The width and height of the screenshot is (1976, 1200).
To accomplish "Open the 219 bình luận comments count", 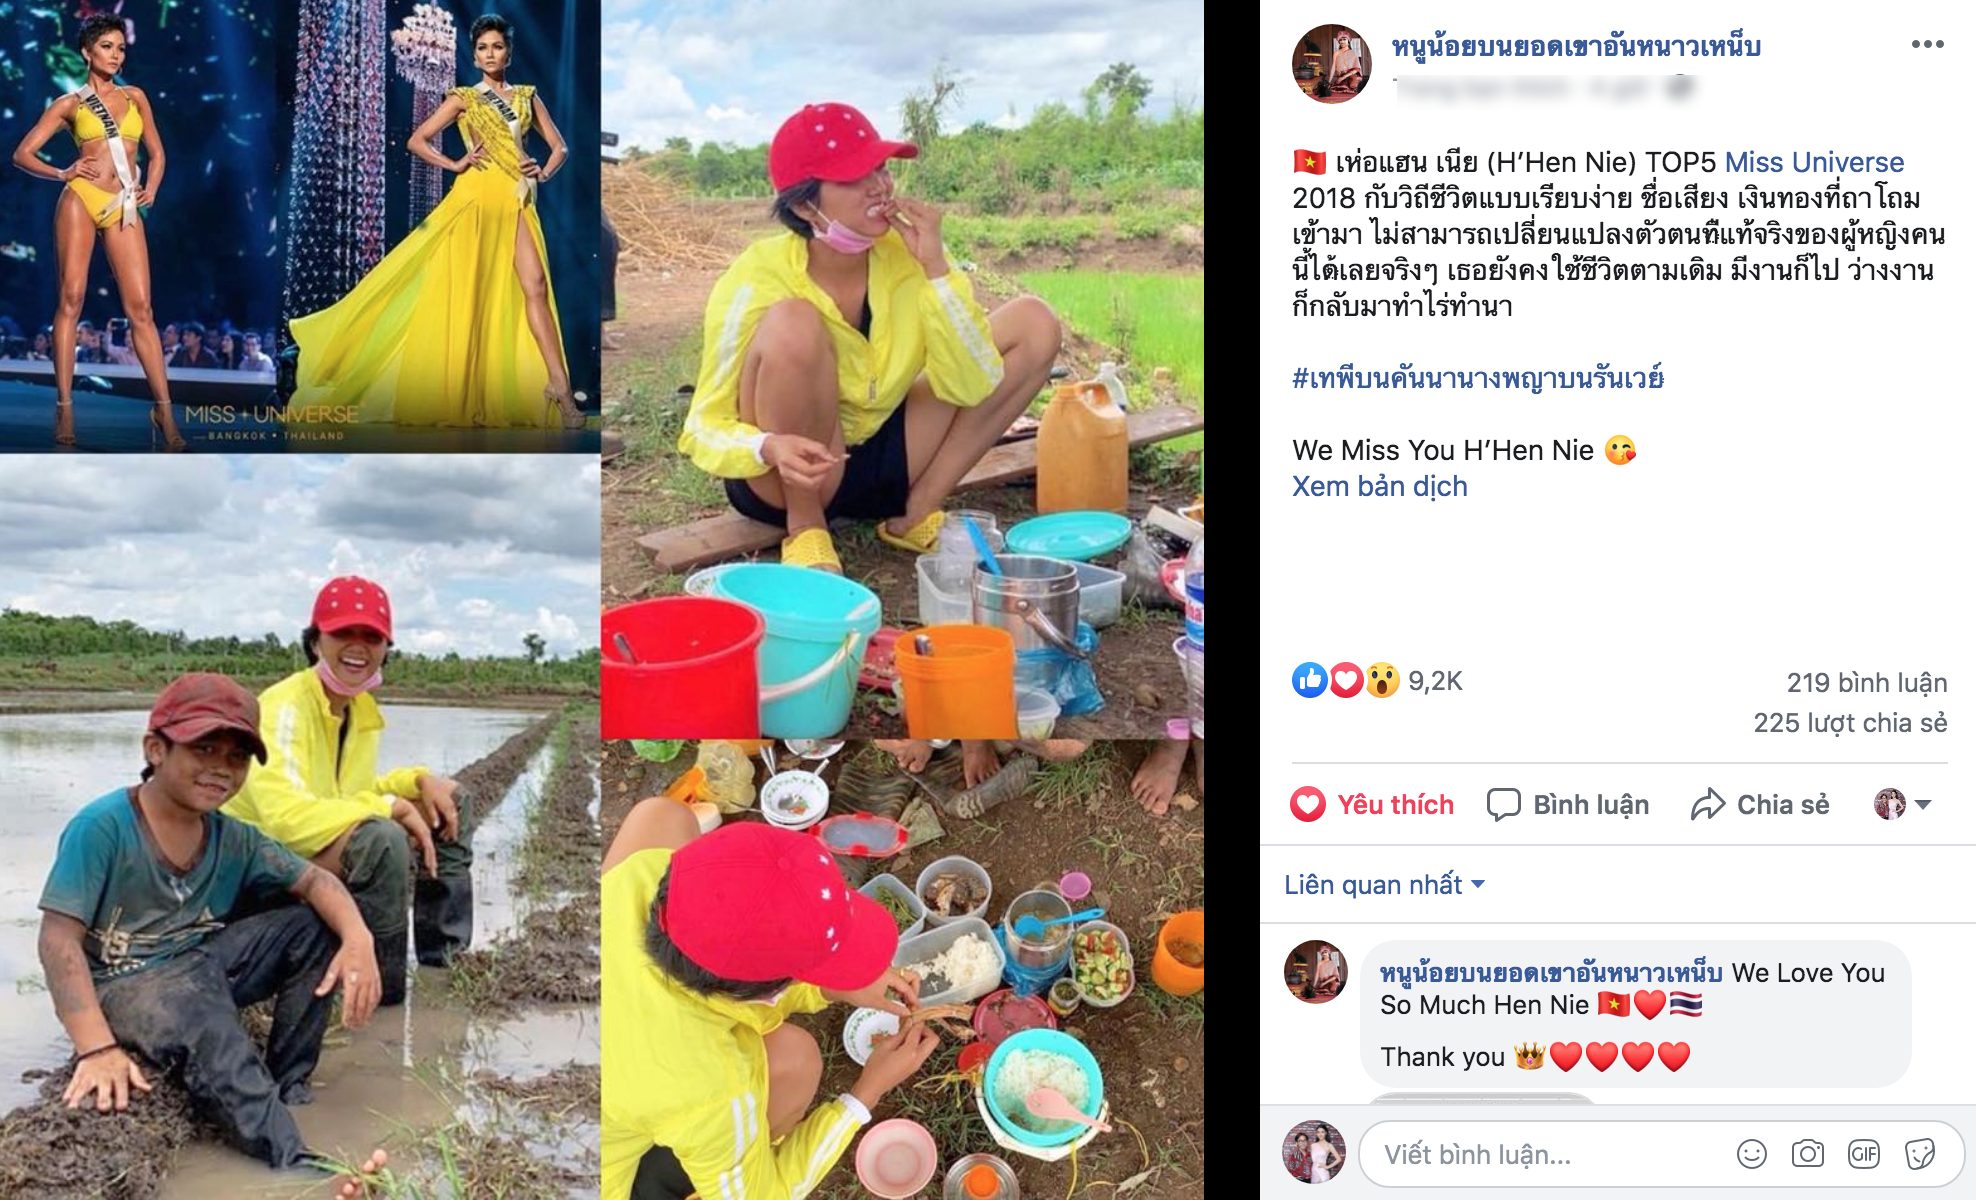I will 1866,683.
